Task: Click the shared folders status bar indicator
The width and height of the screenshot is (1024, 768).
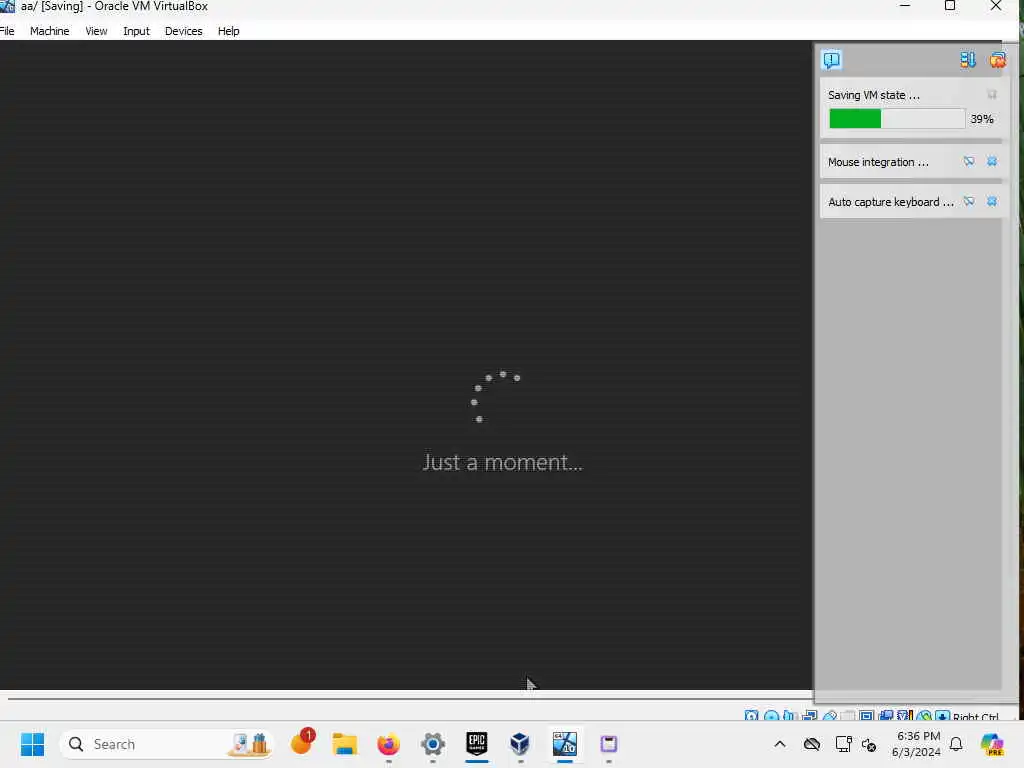Action: pyautogui.click(x=848, y=716)
